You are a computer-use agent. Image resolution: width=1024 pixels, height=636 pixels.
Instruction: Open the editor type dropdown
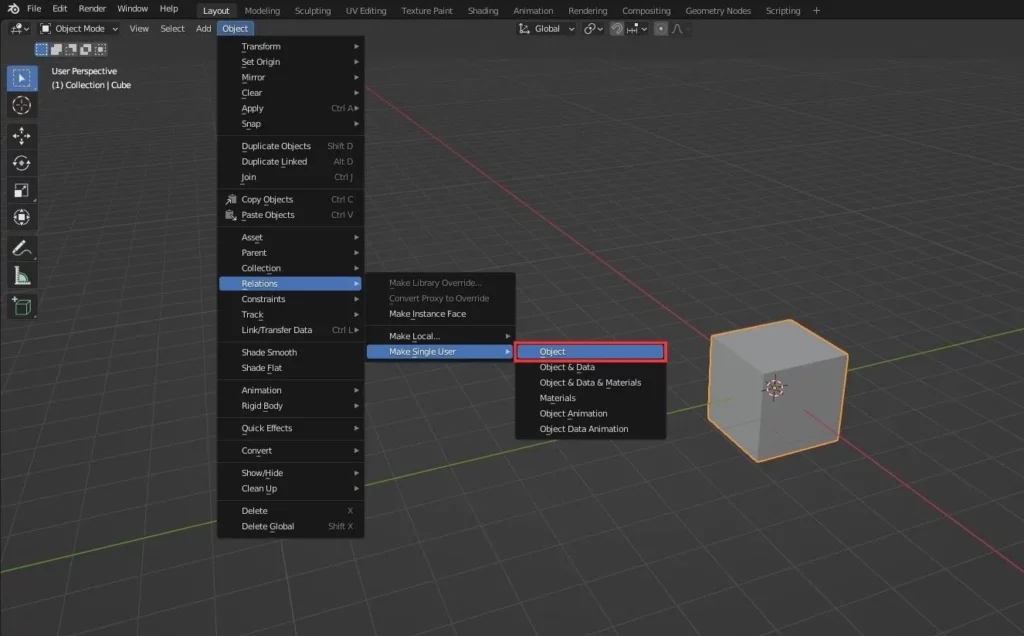tap(18, 29)
